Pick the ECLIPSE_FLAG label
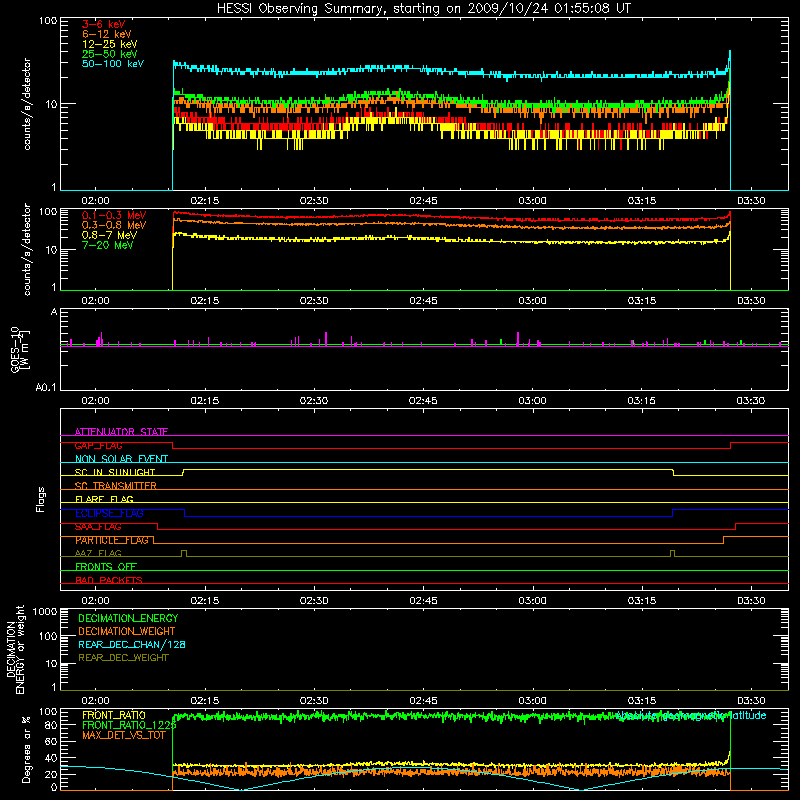This screenshot has height=800, width=800. pos(109,513)
